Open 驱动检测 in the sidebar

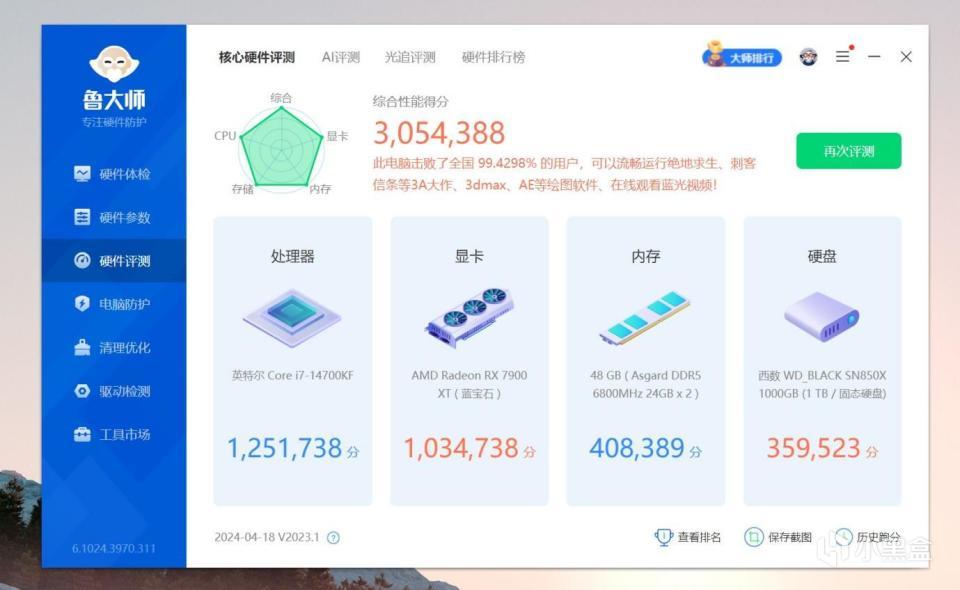113,391
